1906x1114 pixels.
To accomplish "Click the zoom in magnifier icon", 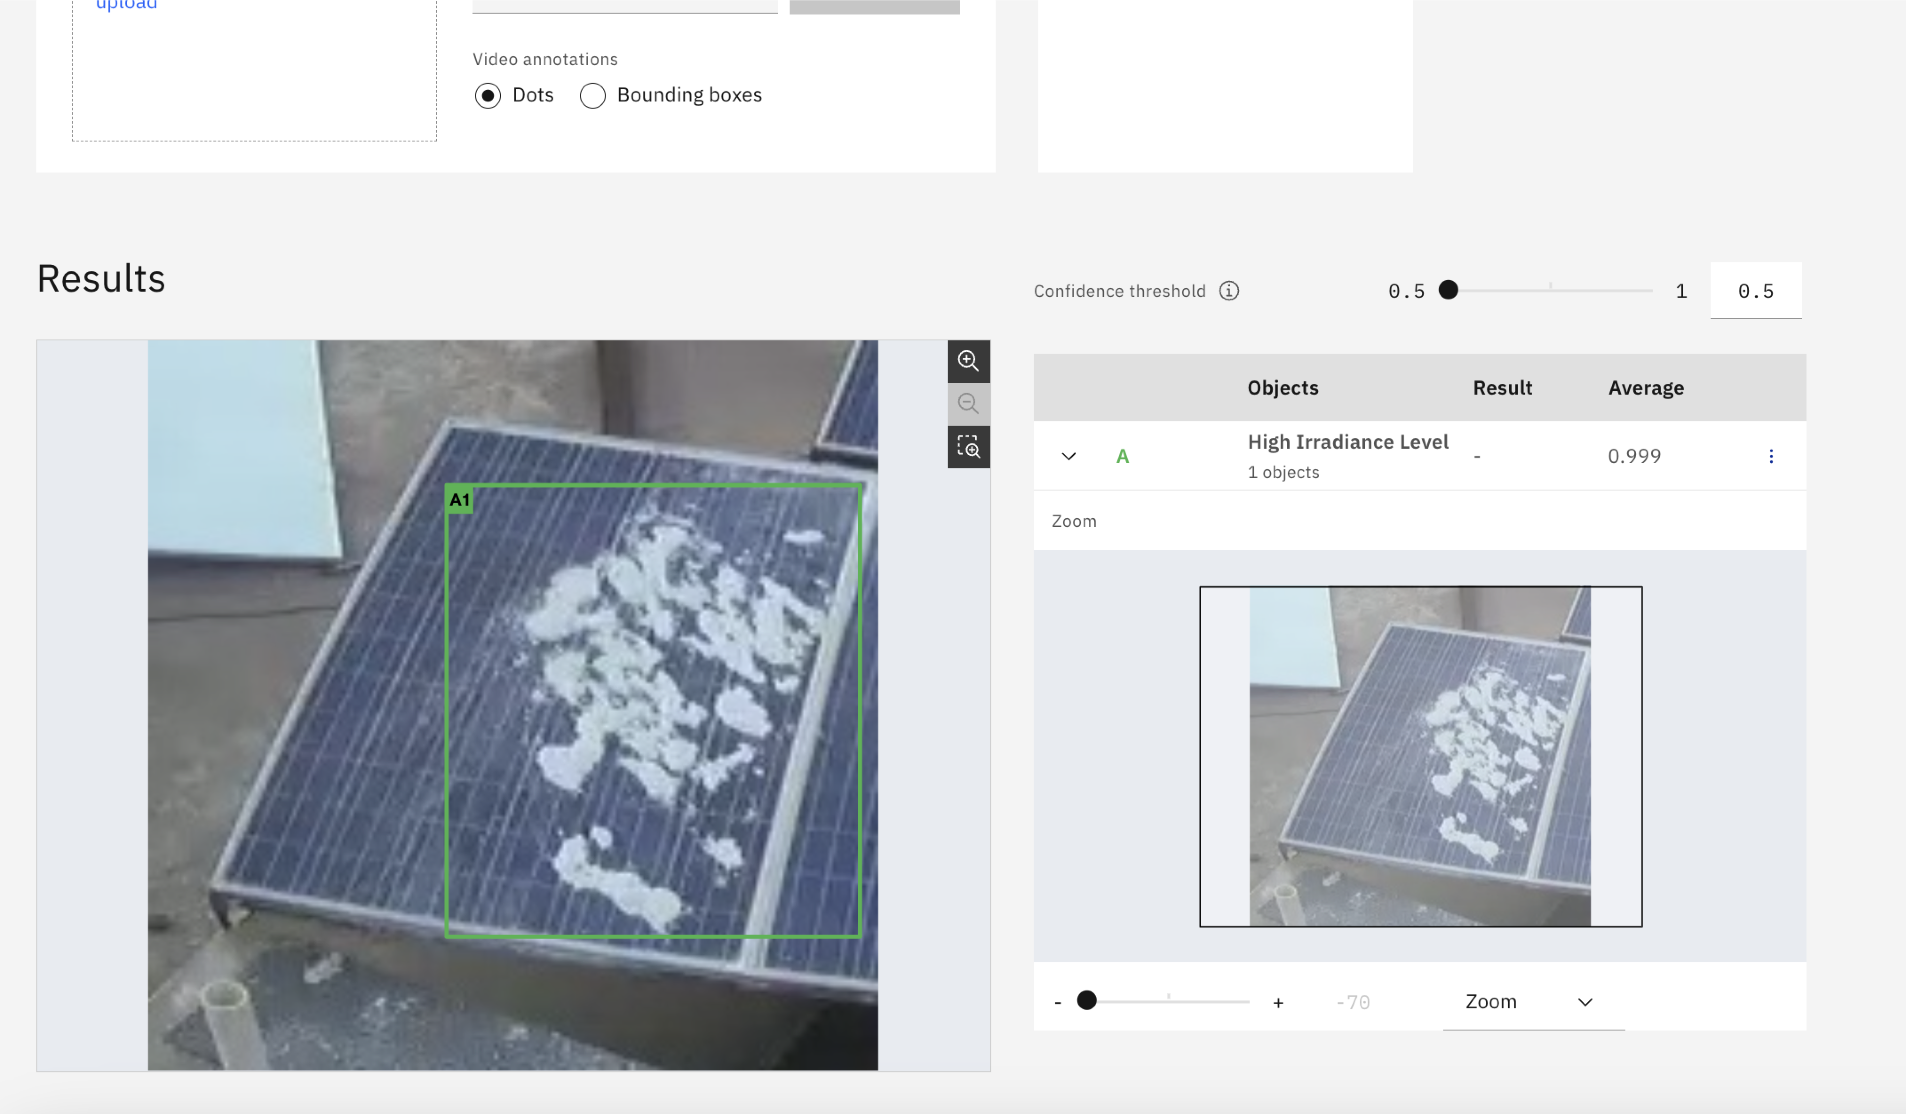I will click(968, 361).
